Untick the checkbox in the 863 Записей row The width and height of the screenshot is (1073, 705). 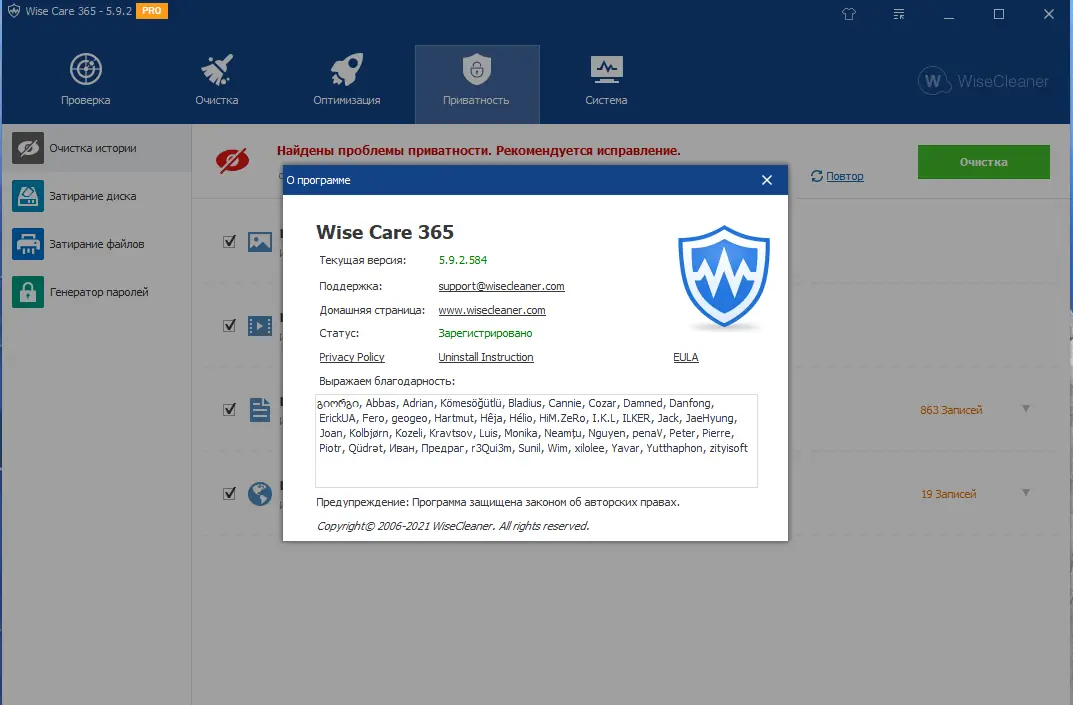(229, 409)
